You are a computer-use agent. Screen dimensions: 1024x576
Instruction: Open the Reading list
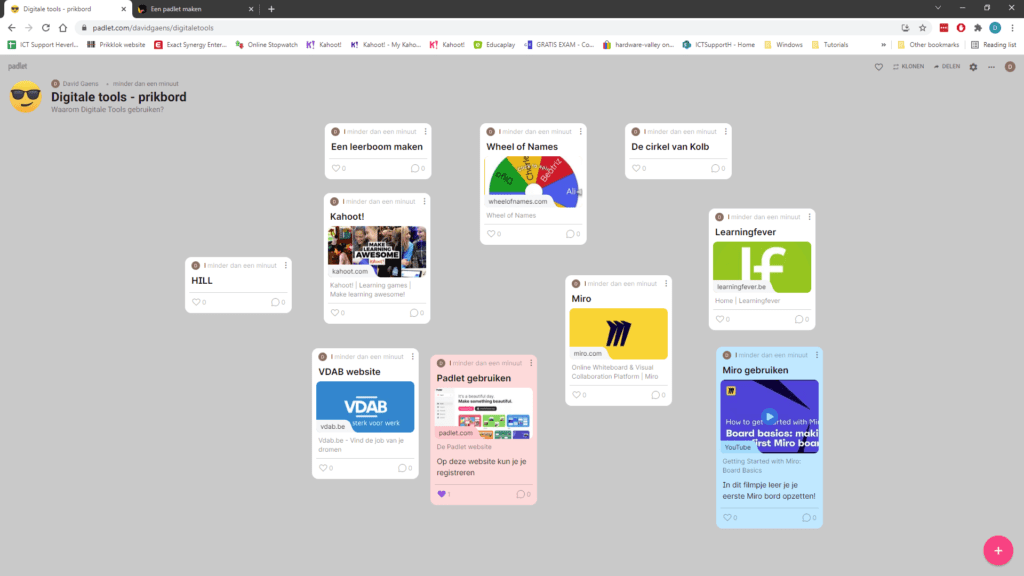point(993,45)
